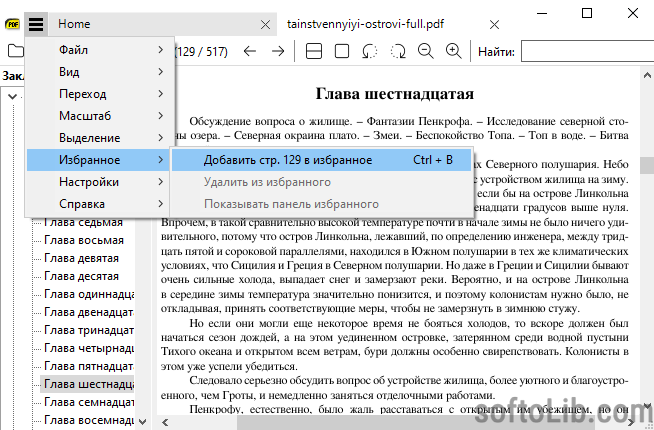Open the Выделение submenu

[98, 138]
